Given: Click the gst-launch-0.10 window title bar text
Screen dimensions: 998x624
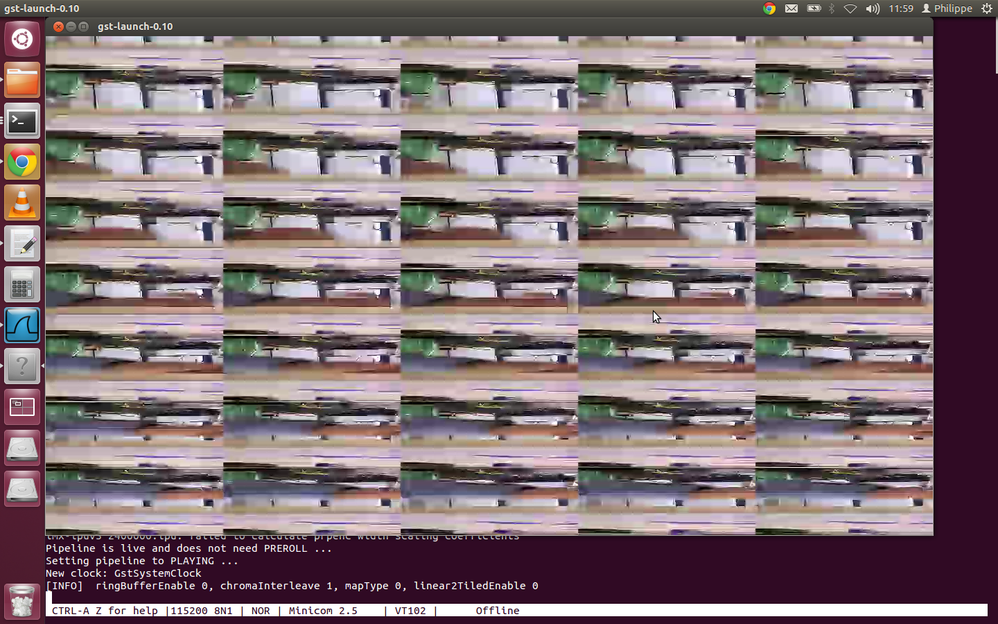Looking at the screenshot, I should coord(135,26).
